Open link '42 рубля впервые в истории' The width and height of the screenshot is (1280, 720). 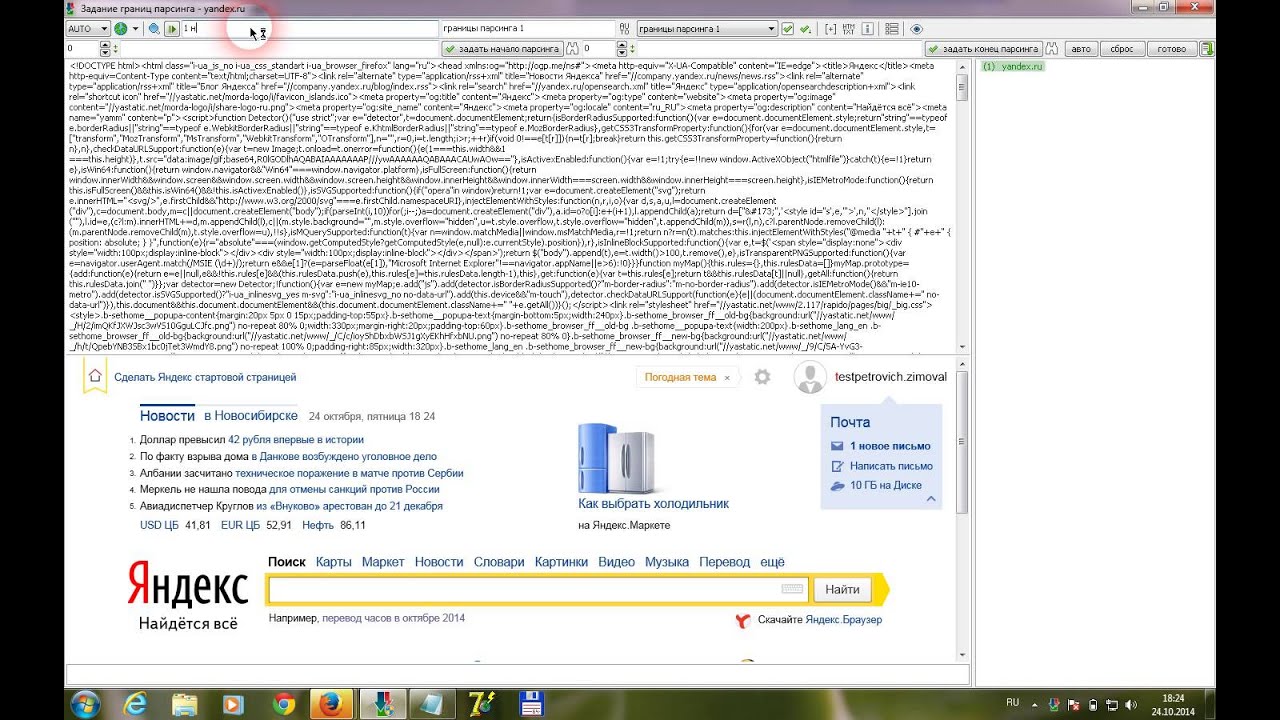[296, 439]
